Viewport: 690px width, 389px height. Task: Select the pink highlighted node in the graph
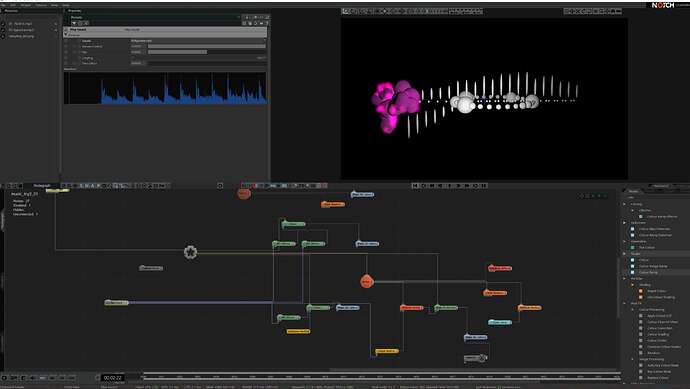pos(500,268)
